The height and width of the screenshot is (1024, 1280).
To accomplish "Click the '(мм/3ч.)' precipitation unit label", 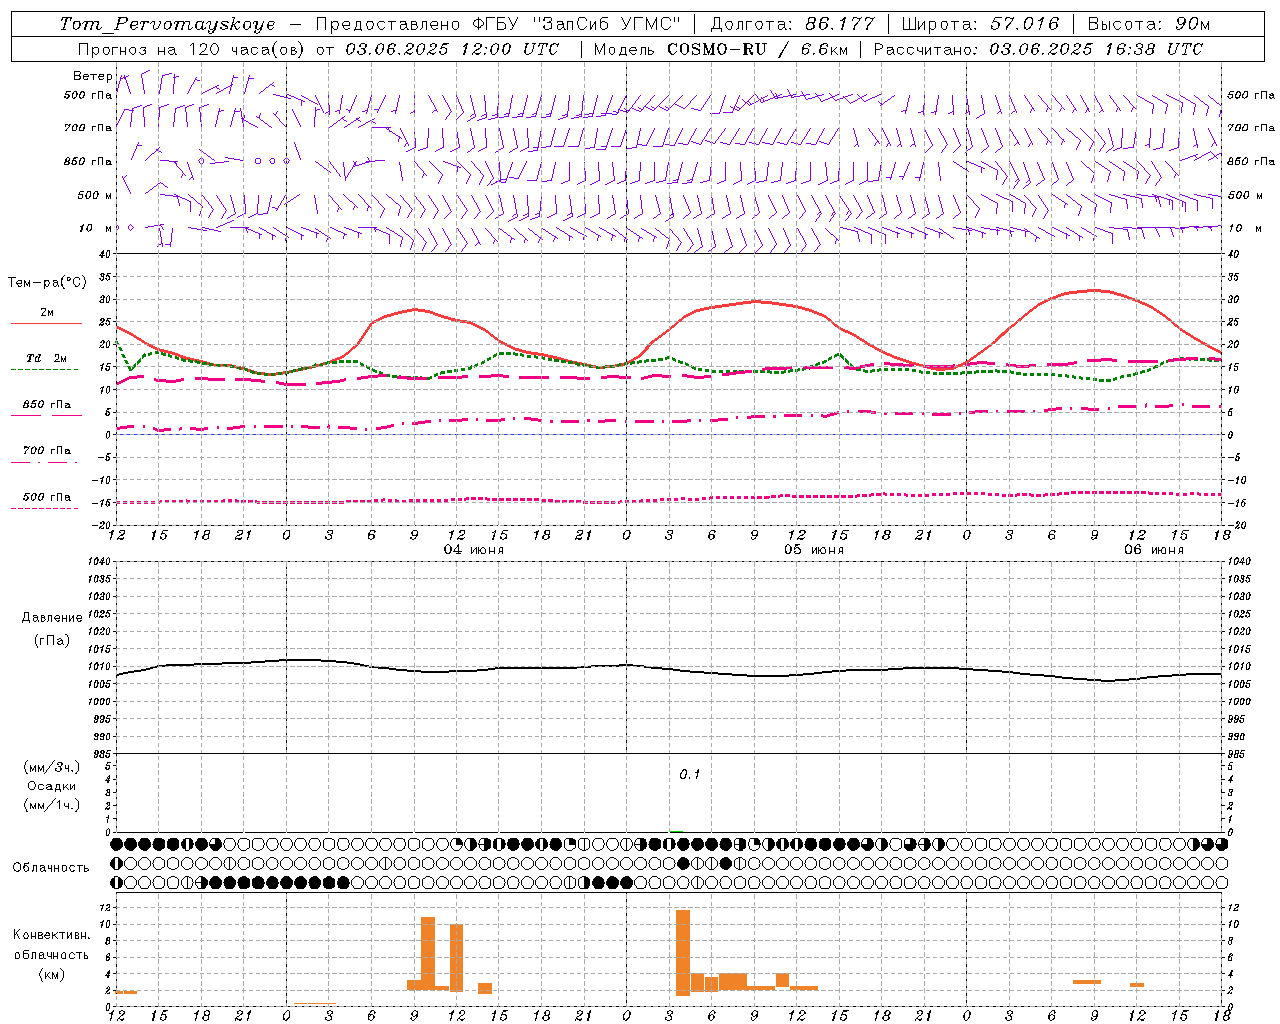I will point(52,767).
